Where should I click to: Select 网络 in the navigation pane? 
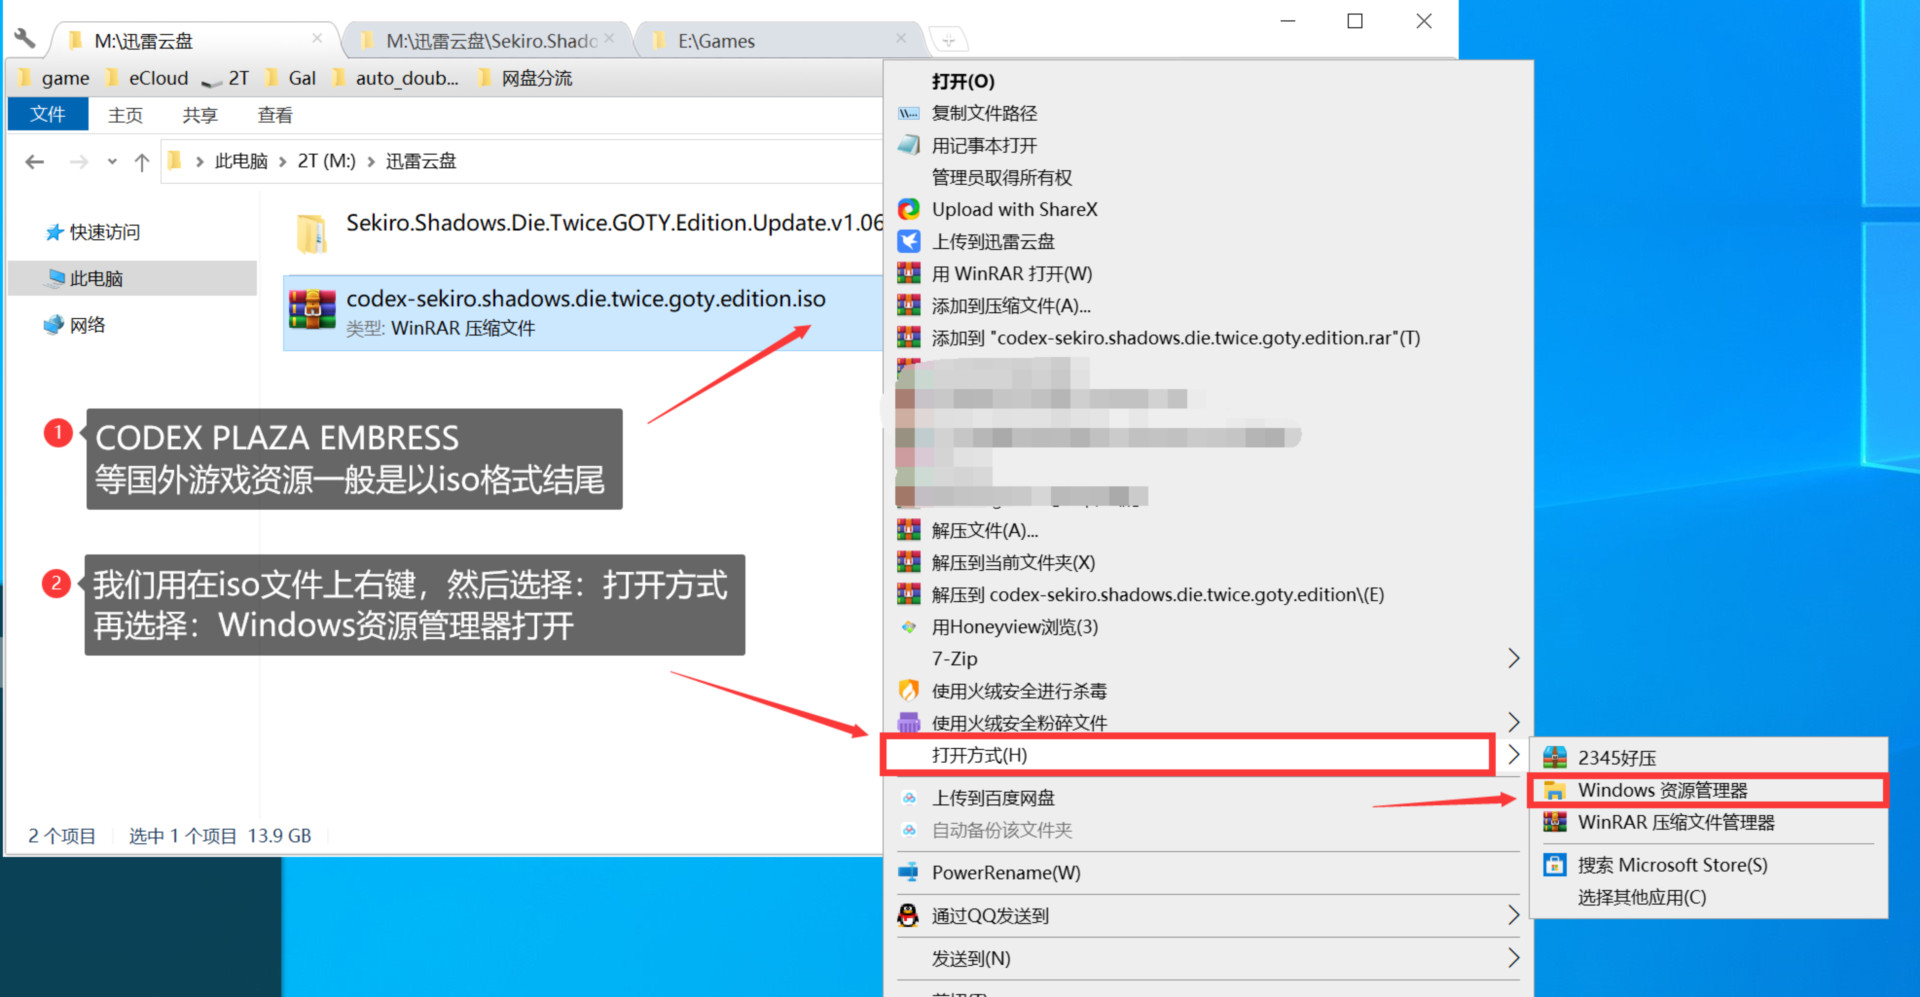pyautogui.click(x=75, y=325)
